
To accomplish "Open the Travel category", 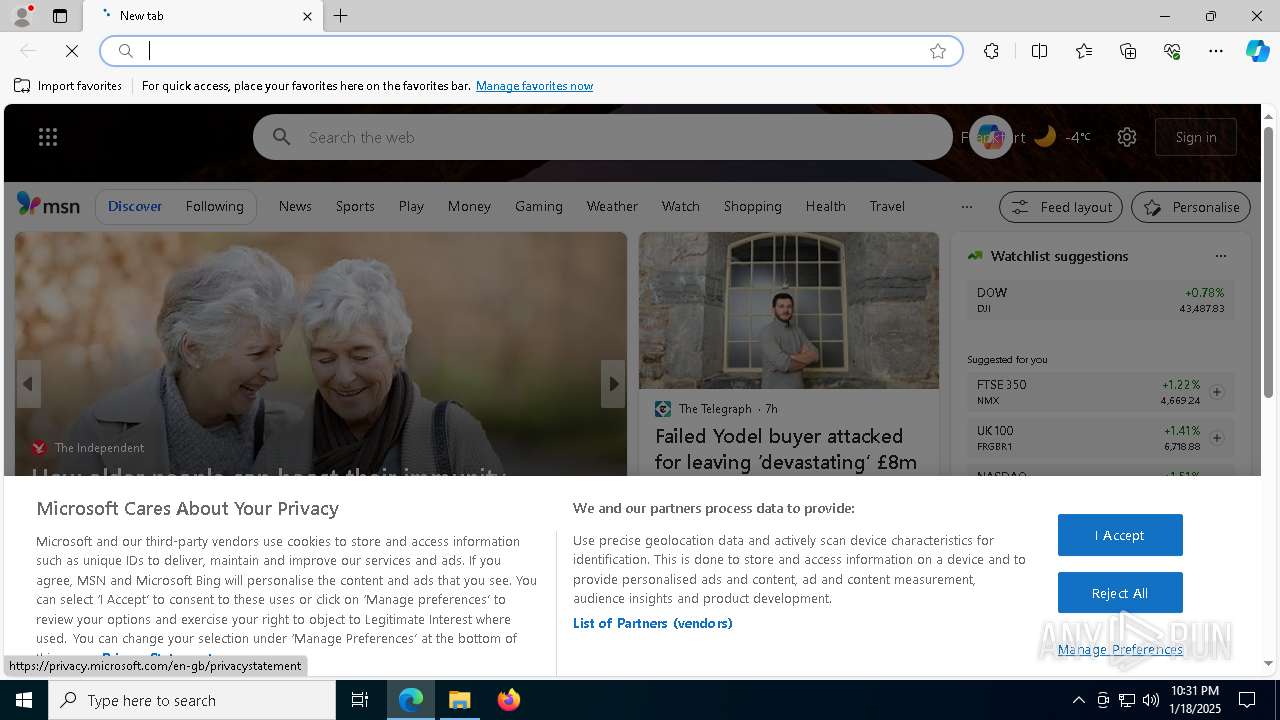I will (887, 206).
